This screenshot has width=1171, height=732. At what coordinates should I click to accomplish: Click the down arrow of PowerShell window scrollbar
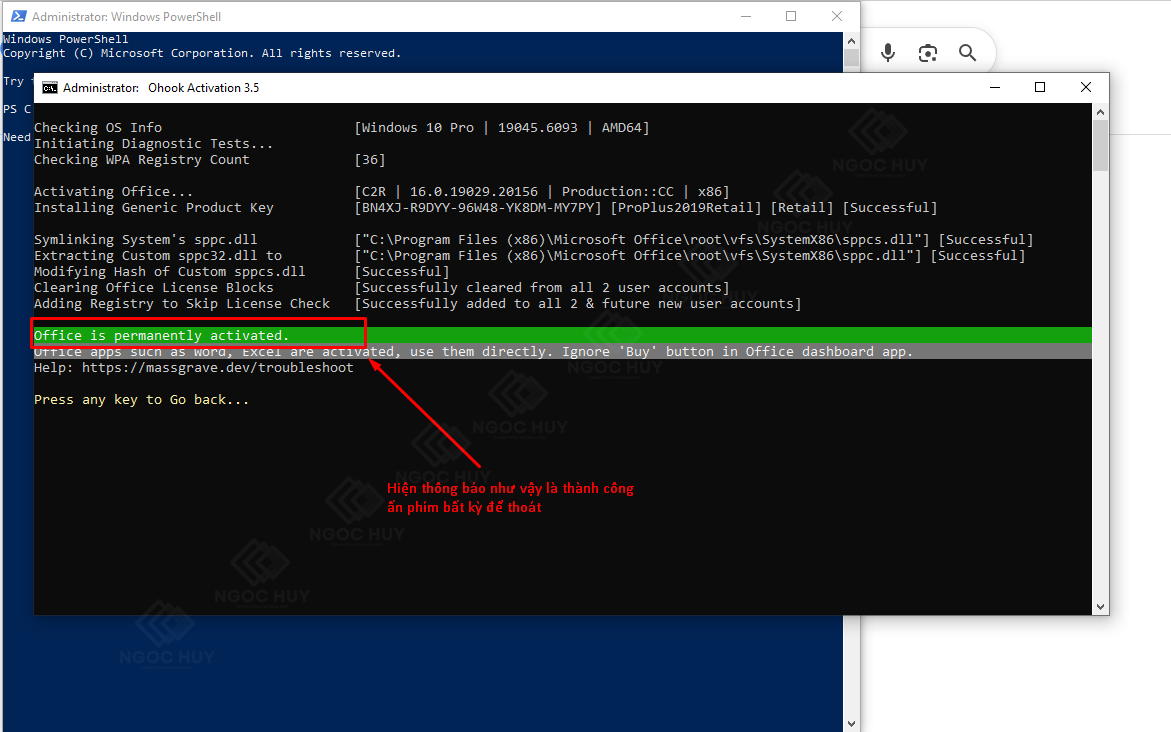click(851, 724)
